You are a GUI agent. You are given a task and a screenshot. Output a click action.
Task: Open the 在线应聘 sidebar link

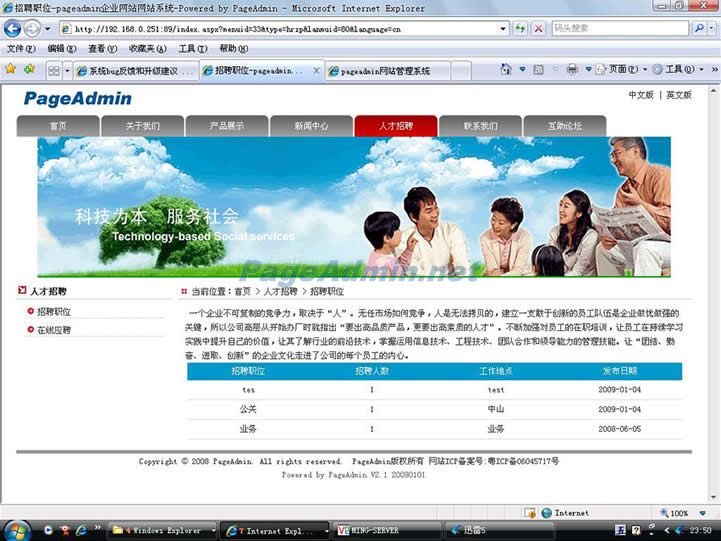[54, 330]
